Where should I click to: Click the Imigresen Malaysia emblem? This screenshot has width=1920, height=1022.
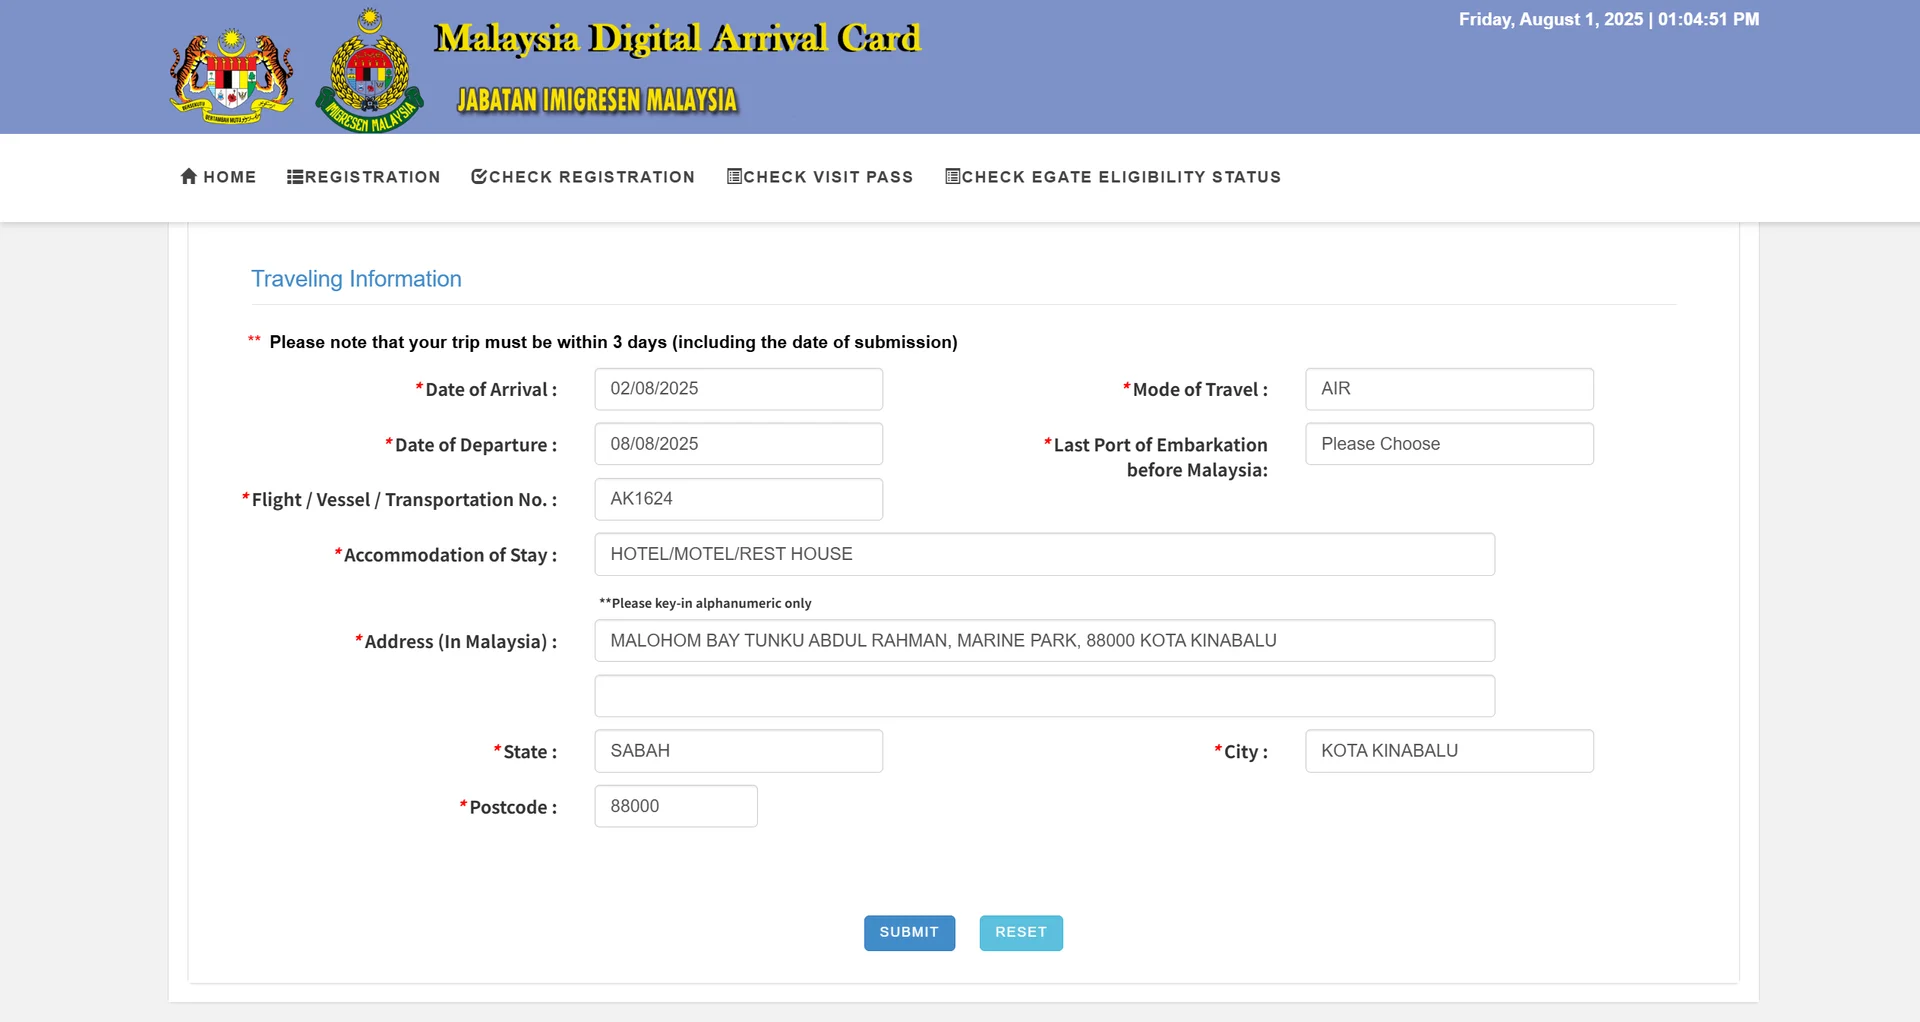[x=370, y=72]
